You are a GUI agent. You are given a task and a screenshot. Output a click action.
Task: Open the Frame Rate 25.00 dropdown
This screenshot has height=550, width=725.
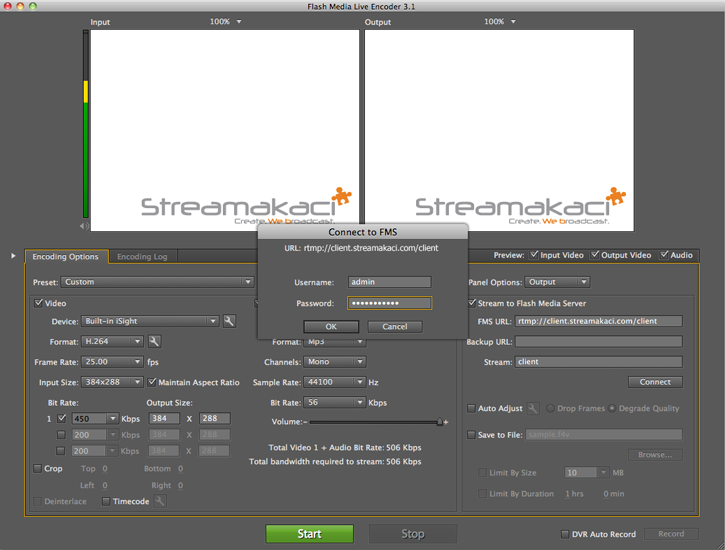pyautogui.click(x=112, y=362)
